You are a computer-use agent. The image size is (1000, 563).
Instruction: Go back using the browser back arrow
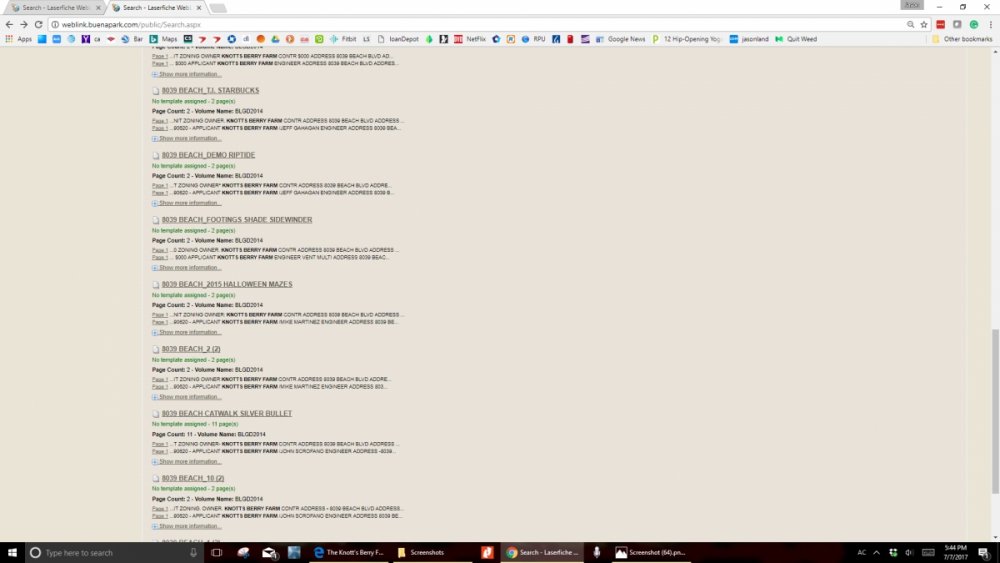9,24
